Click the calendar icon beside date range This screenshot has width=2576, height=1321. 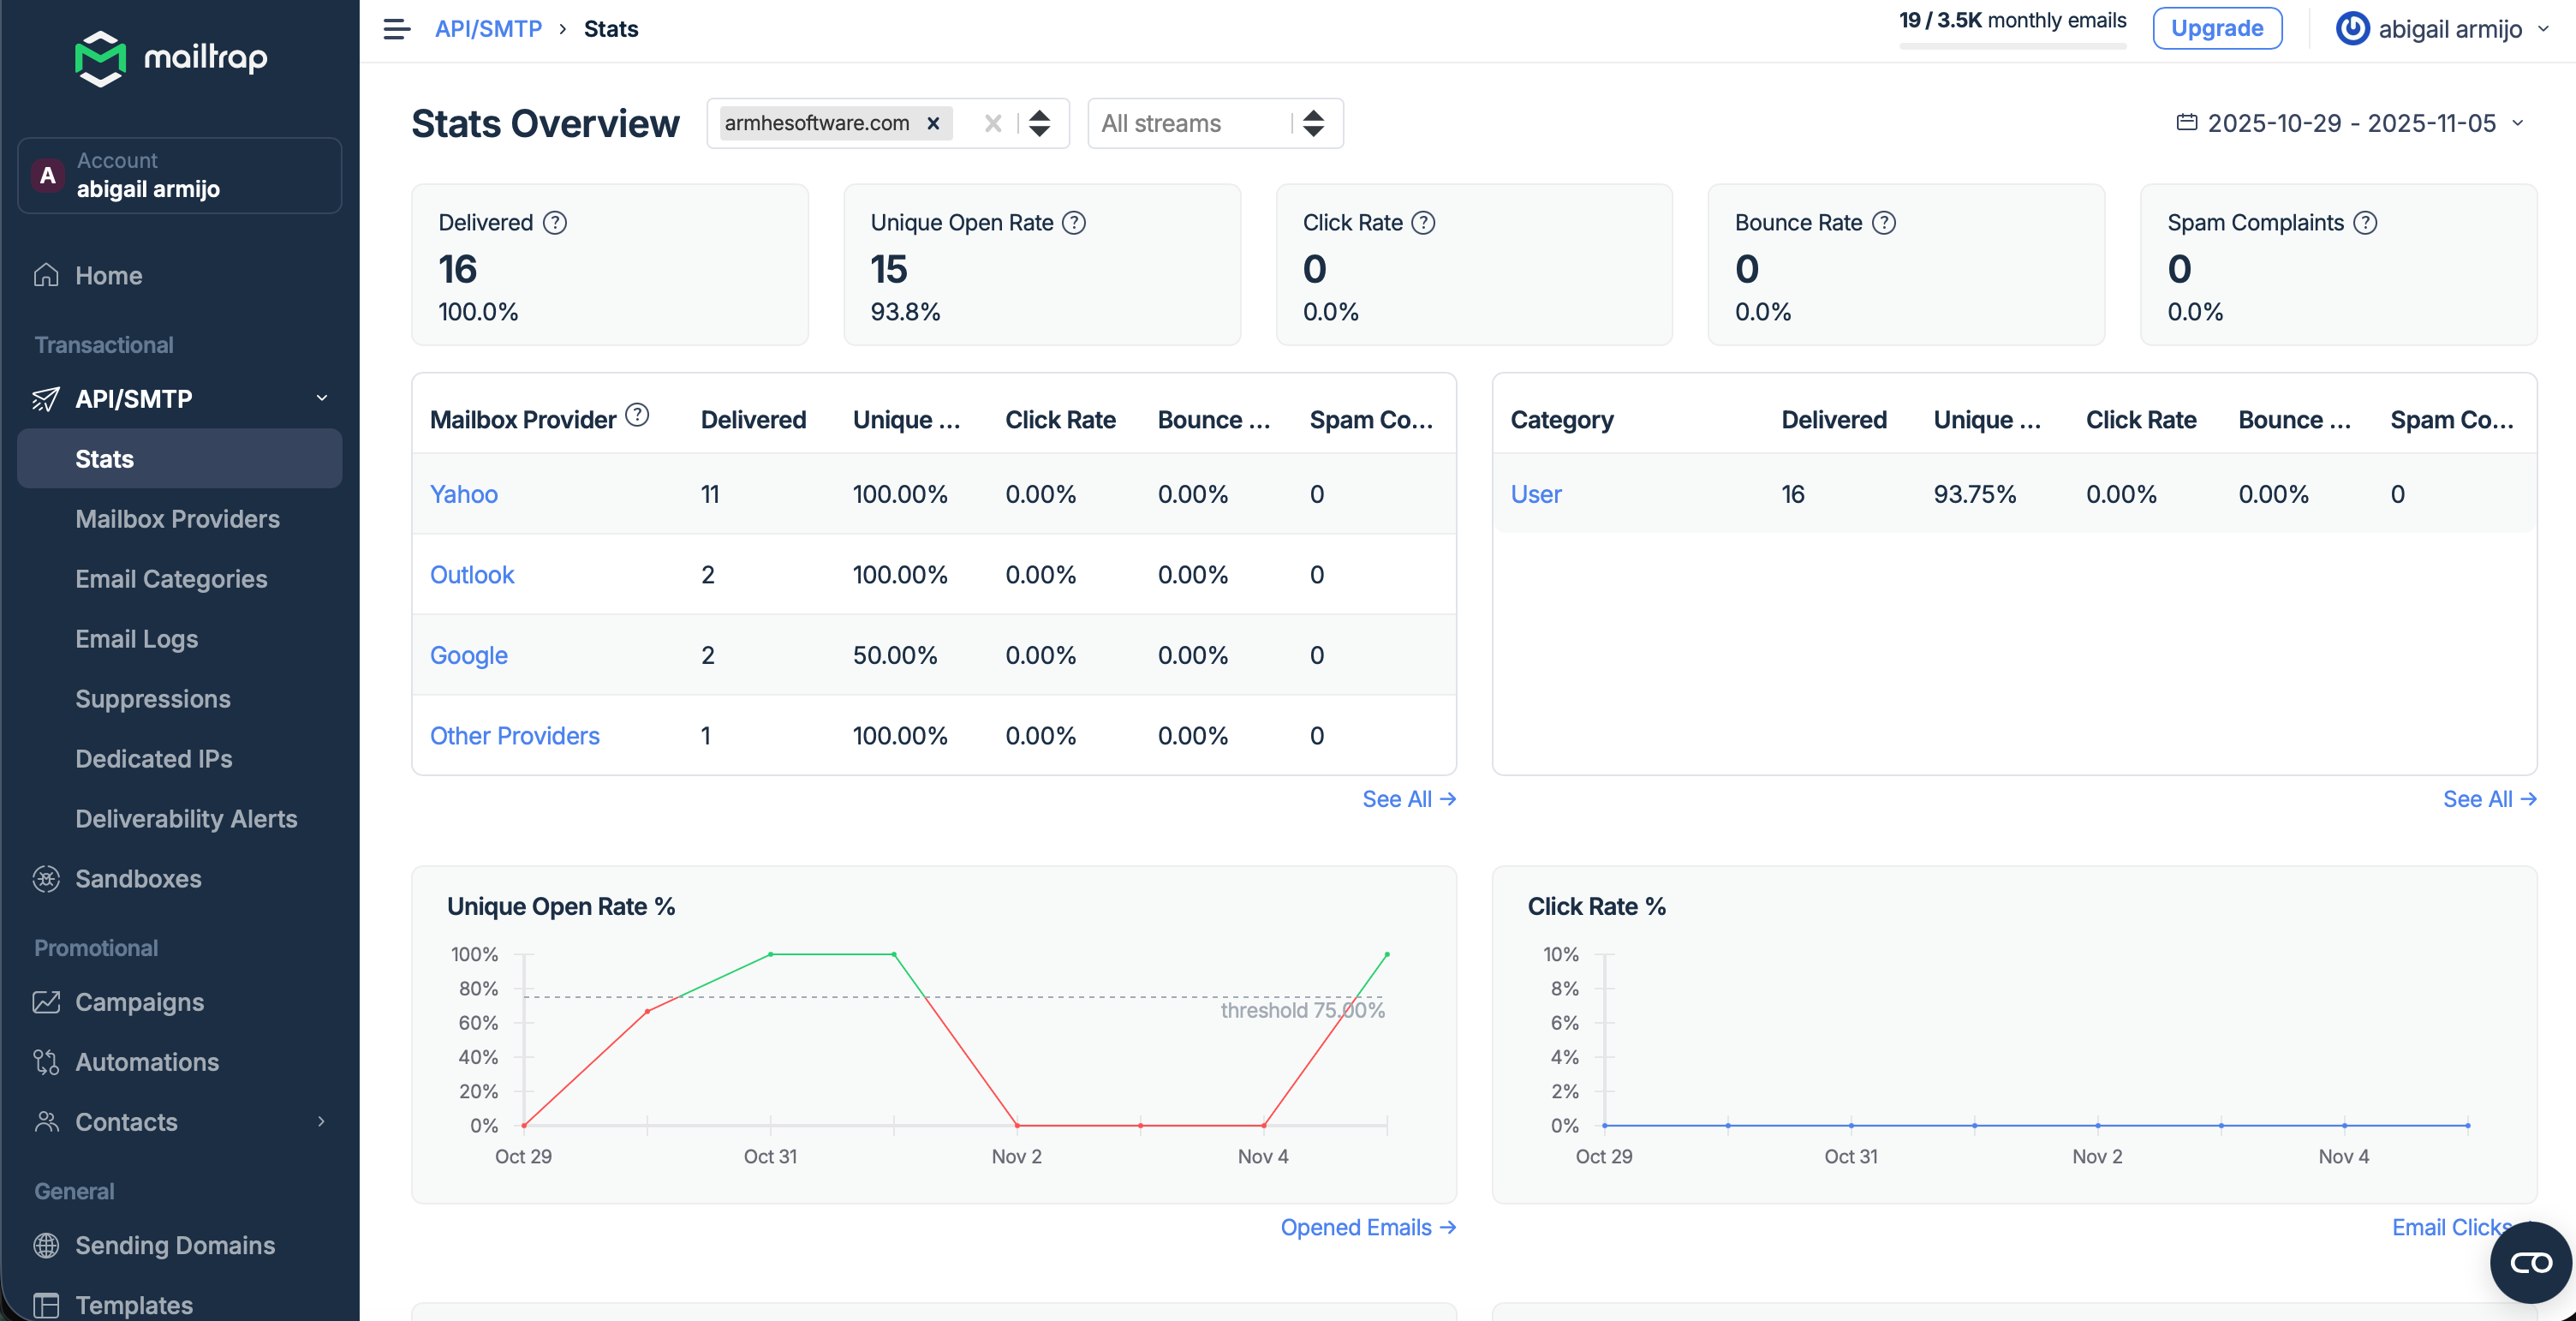2186,123
